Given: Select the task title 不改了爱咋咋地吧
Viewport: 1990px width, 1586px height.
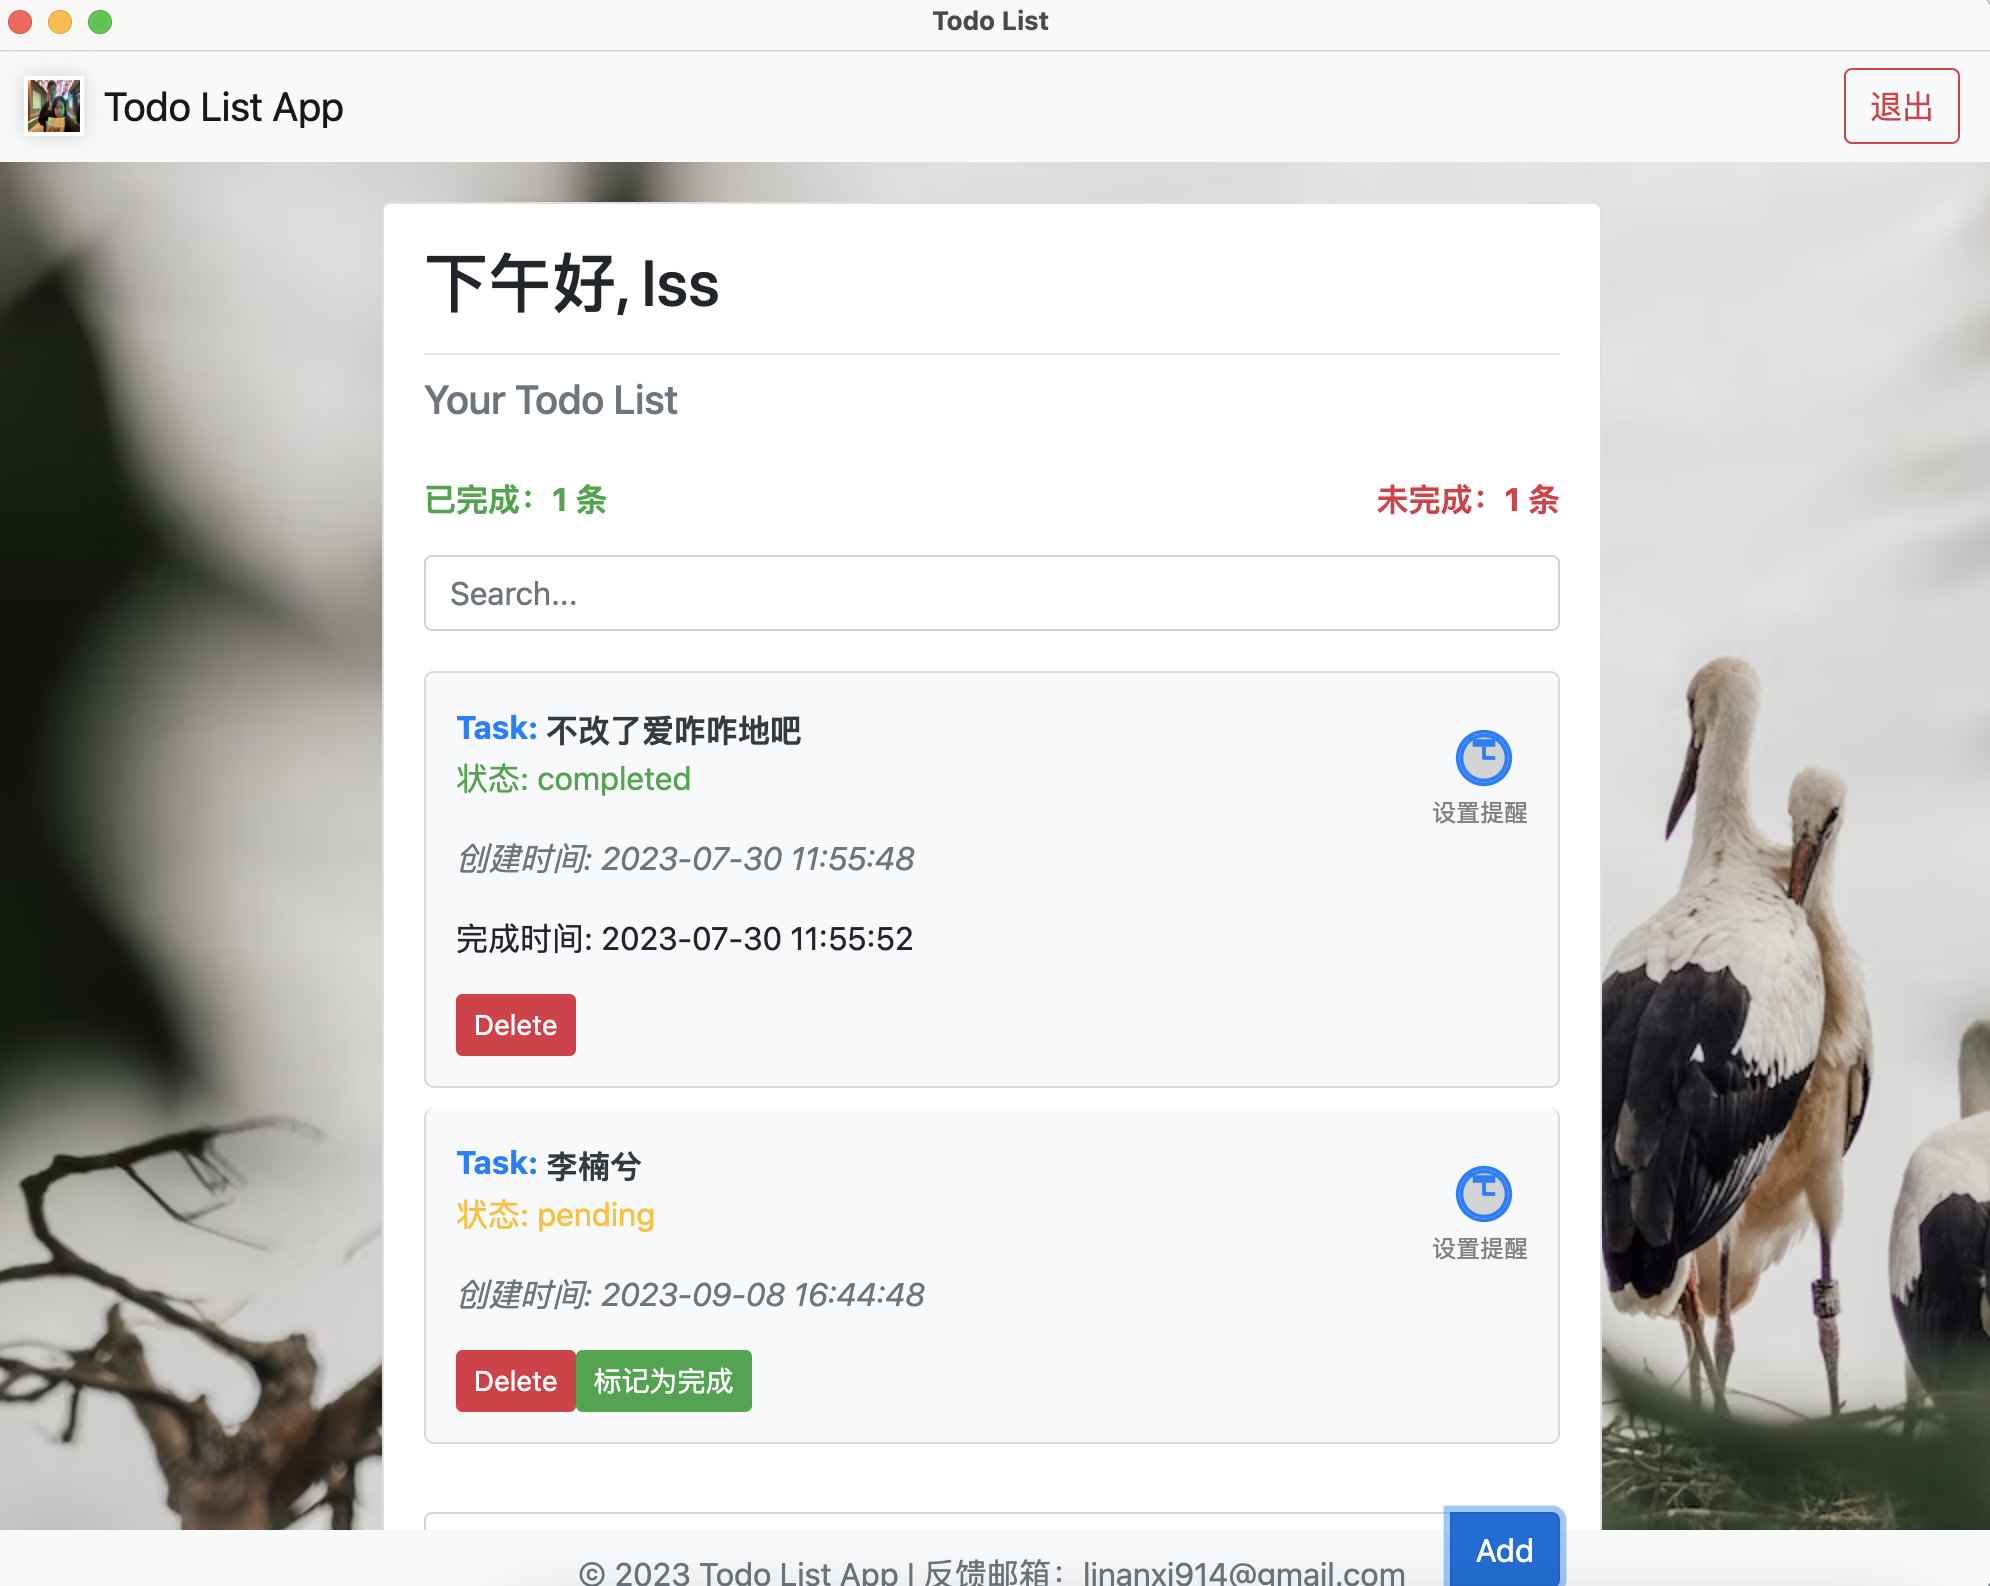Looking at the screenshot, I should pyautogui.click(x=673, y=730).
